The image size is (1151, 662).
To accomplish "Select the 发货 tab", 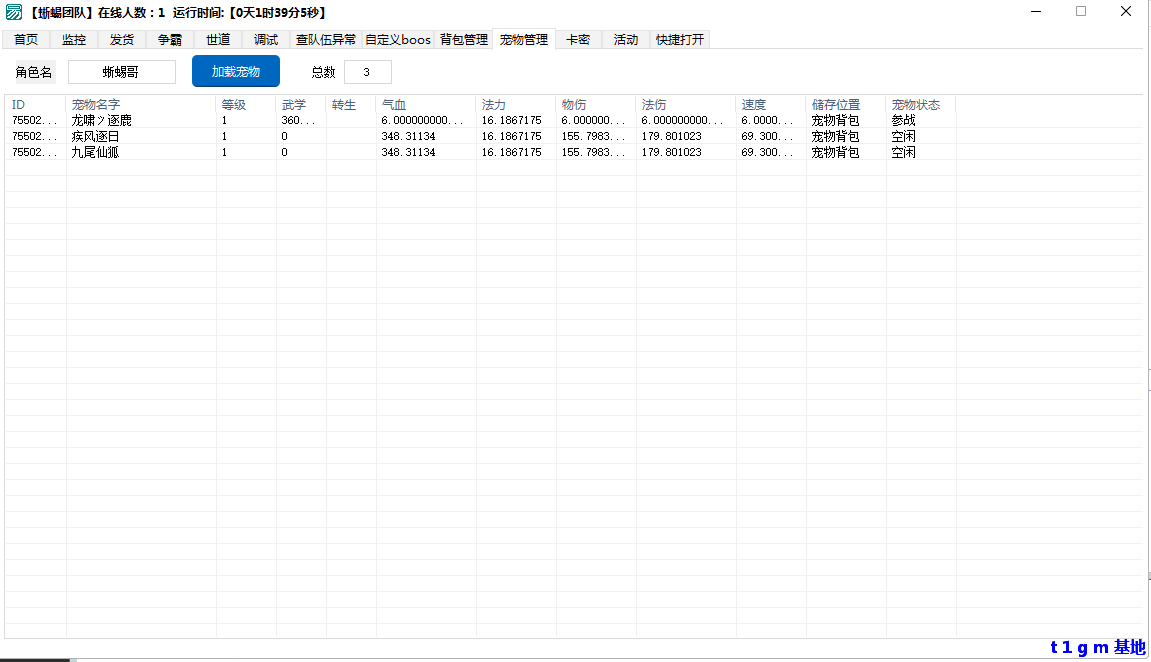I will point(122,40).
